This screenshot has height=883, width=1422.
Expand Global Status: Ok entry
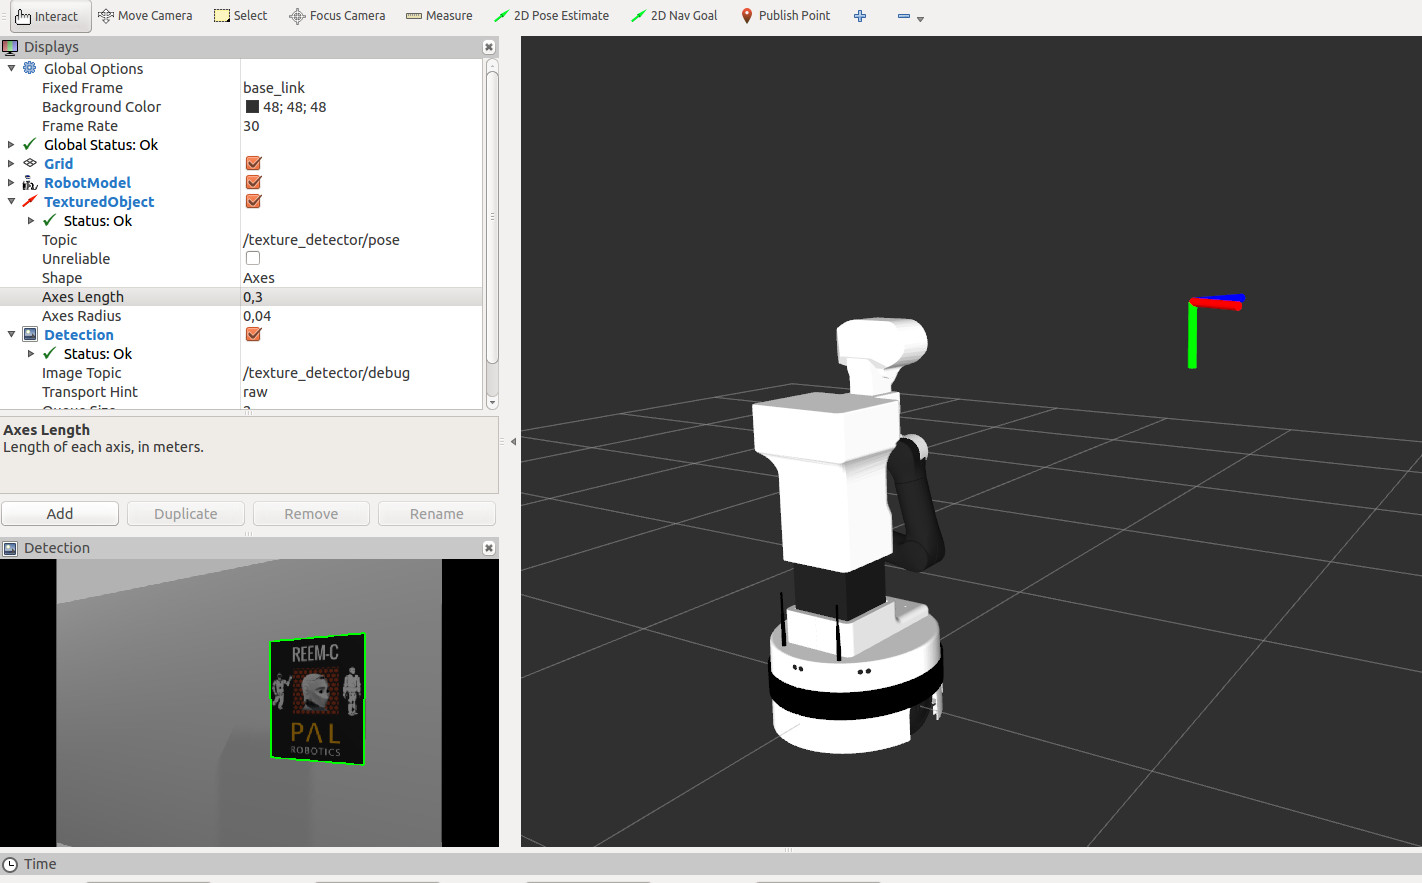[11, 145]
